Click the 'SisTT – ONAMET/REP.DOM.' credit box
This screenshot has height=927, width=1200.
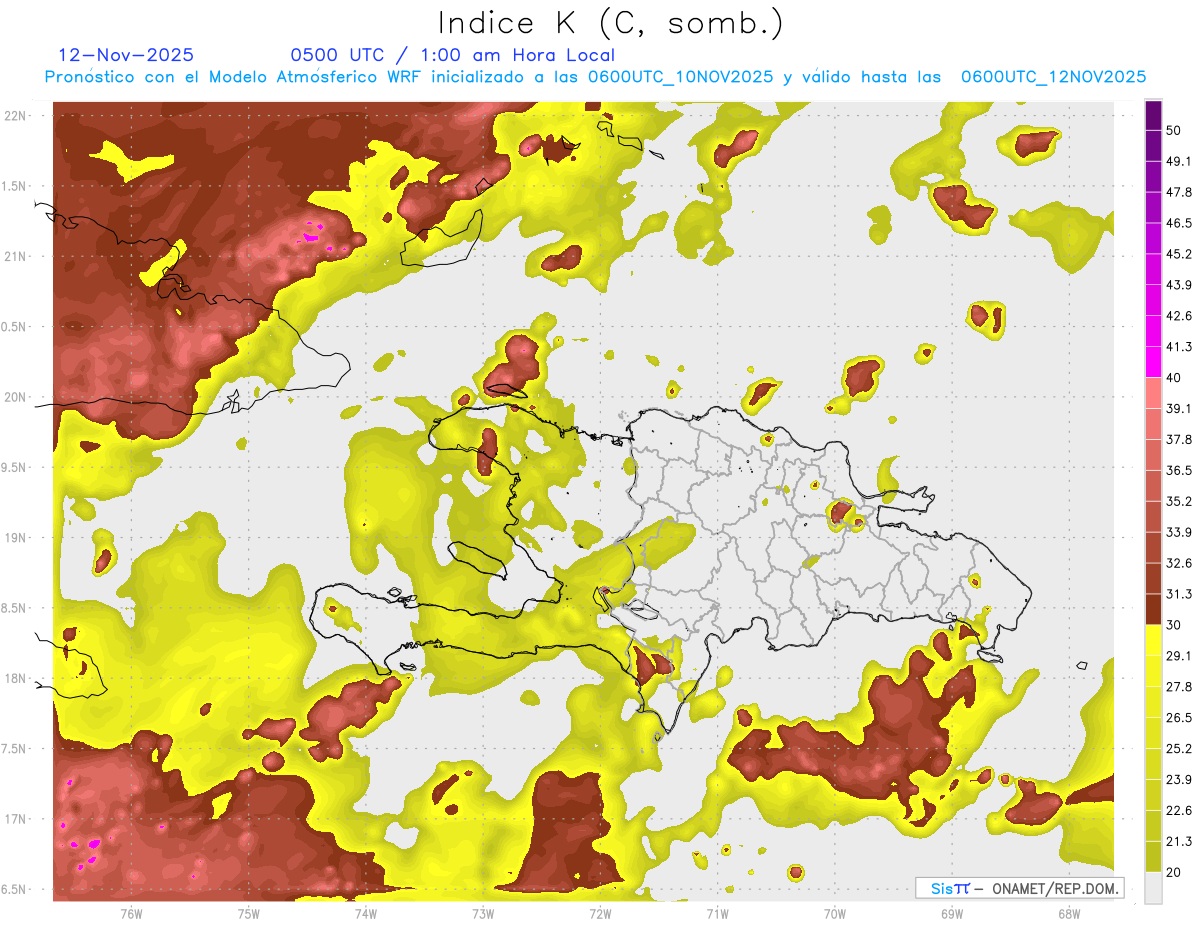tap(1019, 888)
